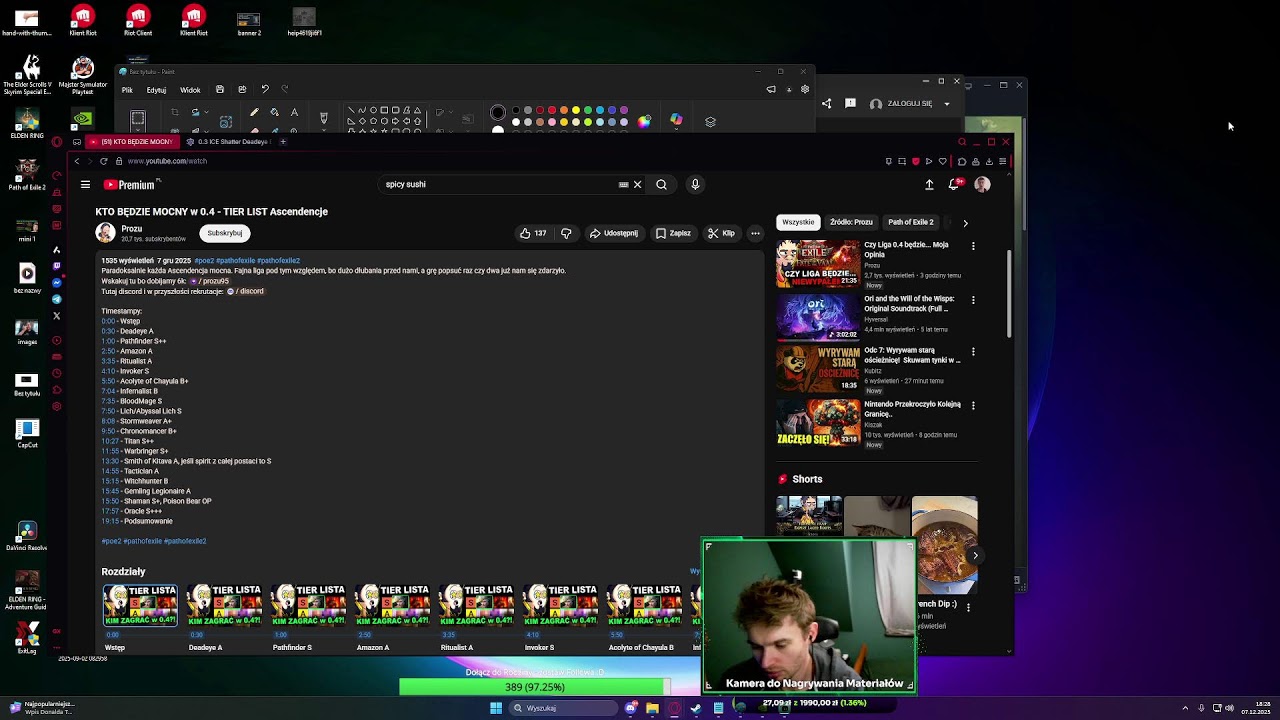This screenshot has width=1280, height=720.
Task: Open the Prozu channel name link
Action: [132, 229]
